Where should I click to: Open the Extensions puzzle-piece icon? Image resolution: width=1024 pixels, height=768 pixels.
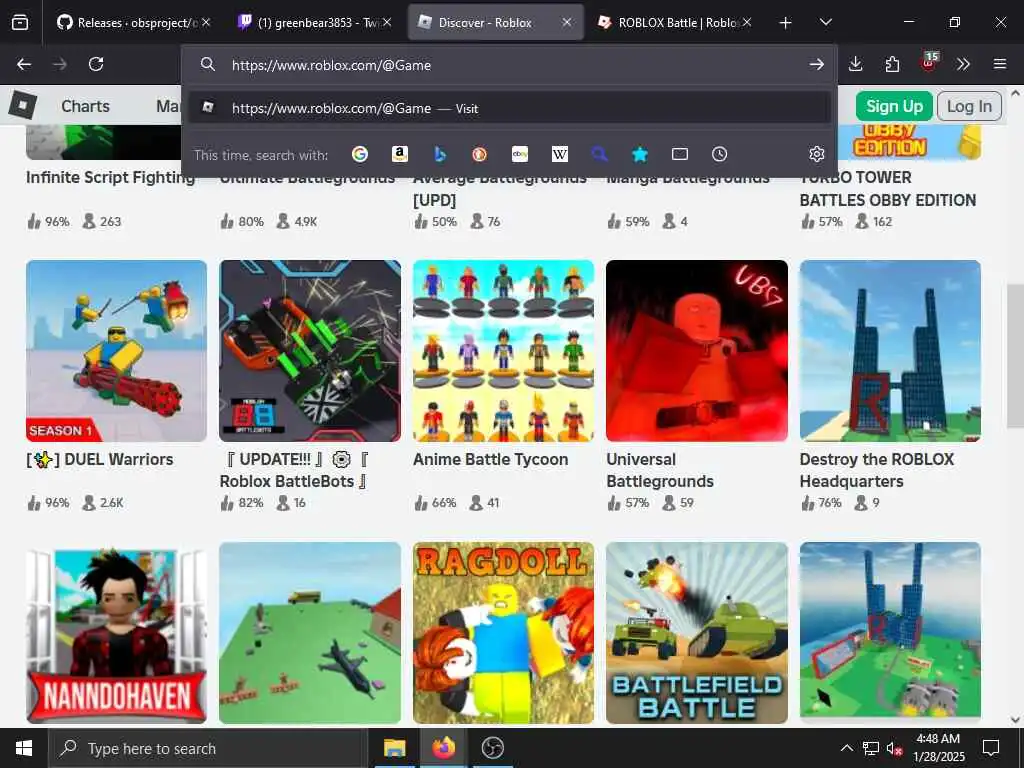(x=892, y=64)
